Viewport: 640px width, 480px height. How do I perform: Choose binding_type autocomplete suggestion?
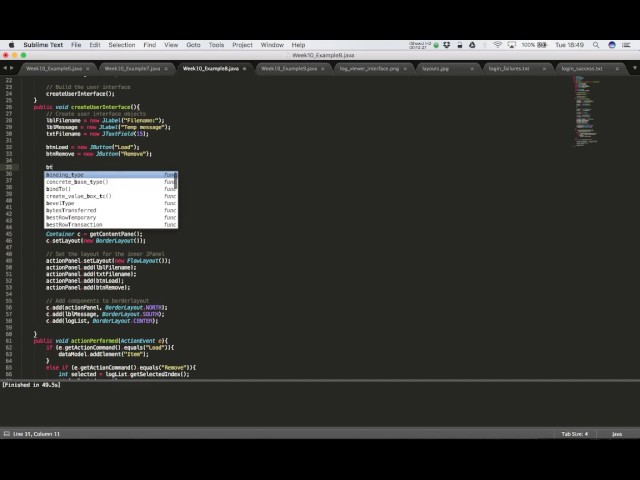coord(109,175)
